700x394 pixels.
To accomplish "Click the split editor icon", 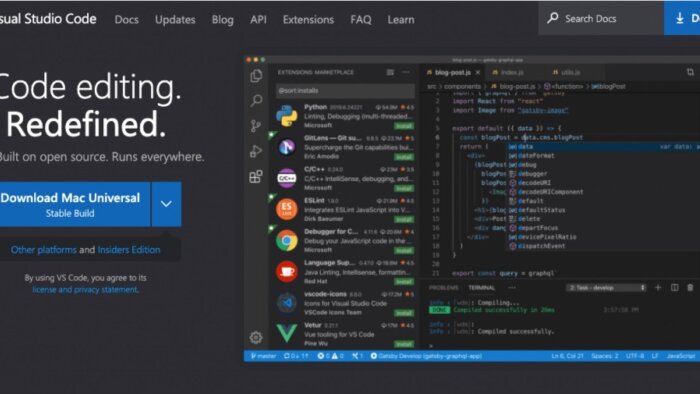I will click(690, 72).
